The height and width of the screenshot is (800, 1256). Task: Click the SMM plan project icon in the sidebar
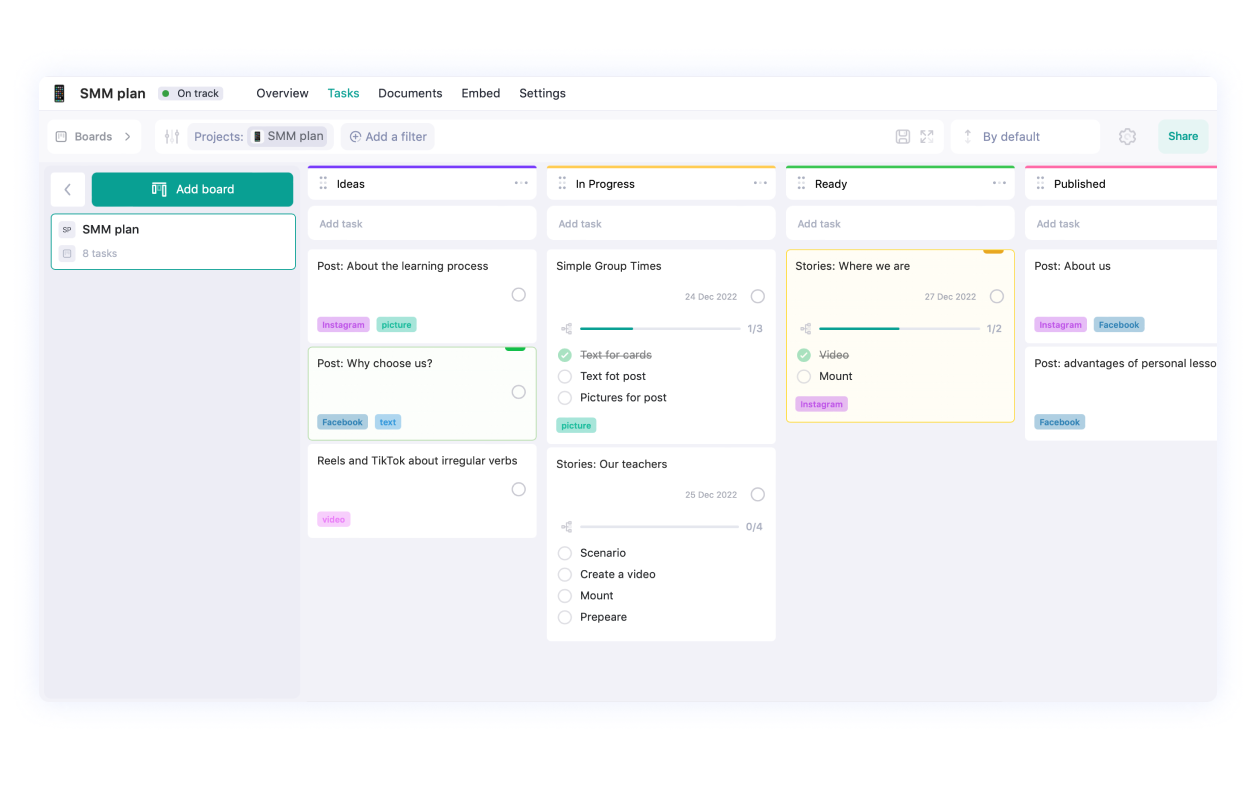coord(66,229)
